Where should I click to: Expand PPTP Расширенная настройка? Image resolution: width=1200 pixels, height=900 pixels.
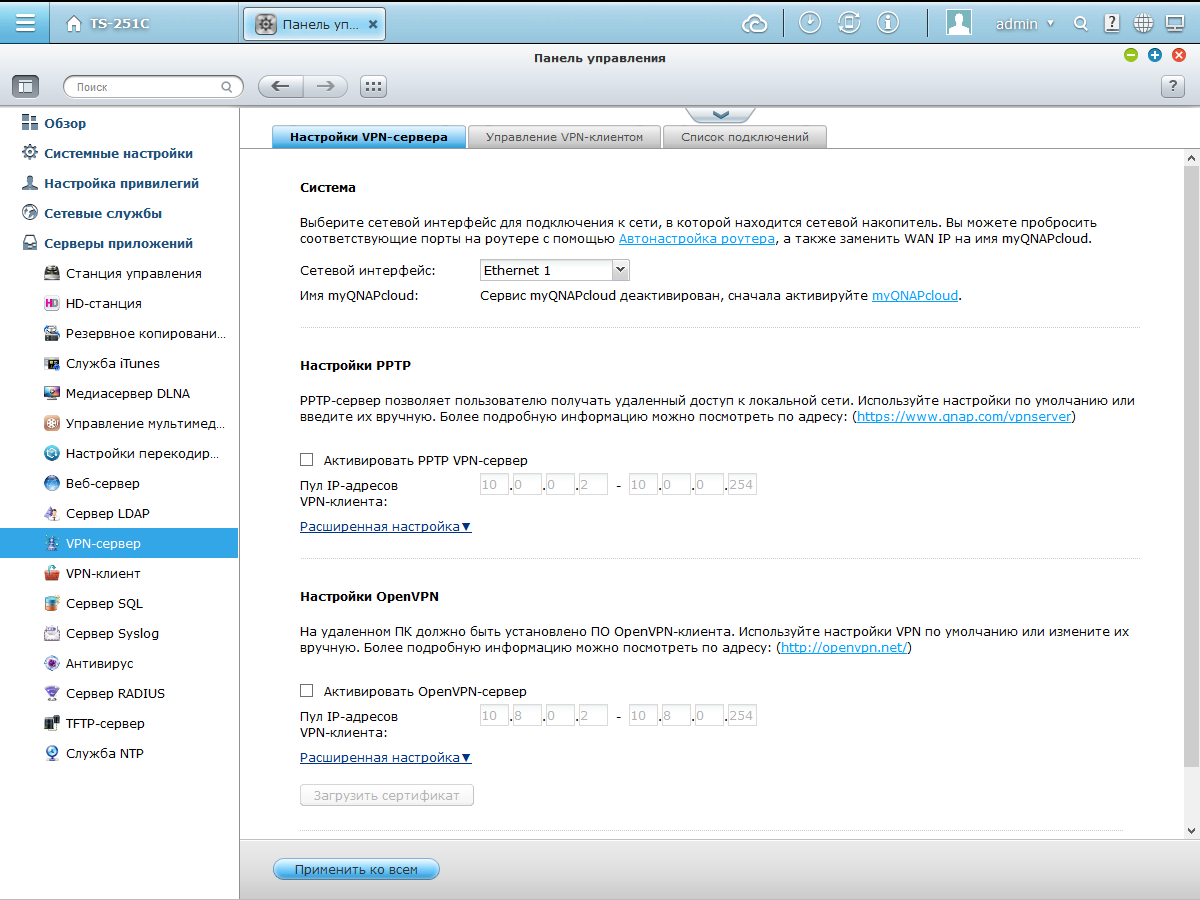pos(386,526)
